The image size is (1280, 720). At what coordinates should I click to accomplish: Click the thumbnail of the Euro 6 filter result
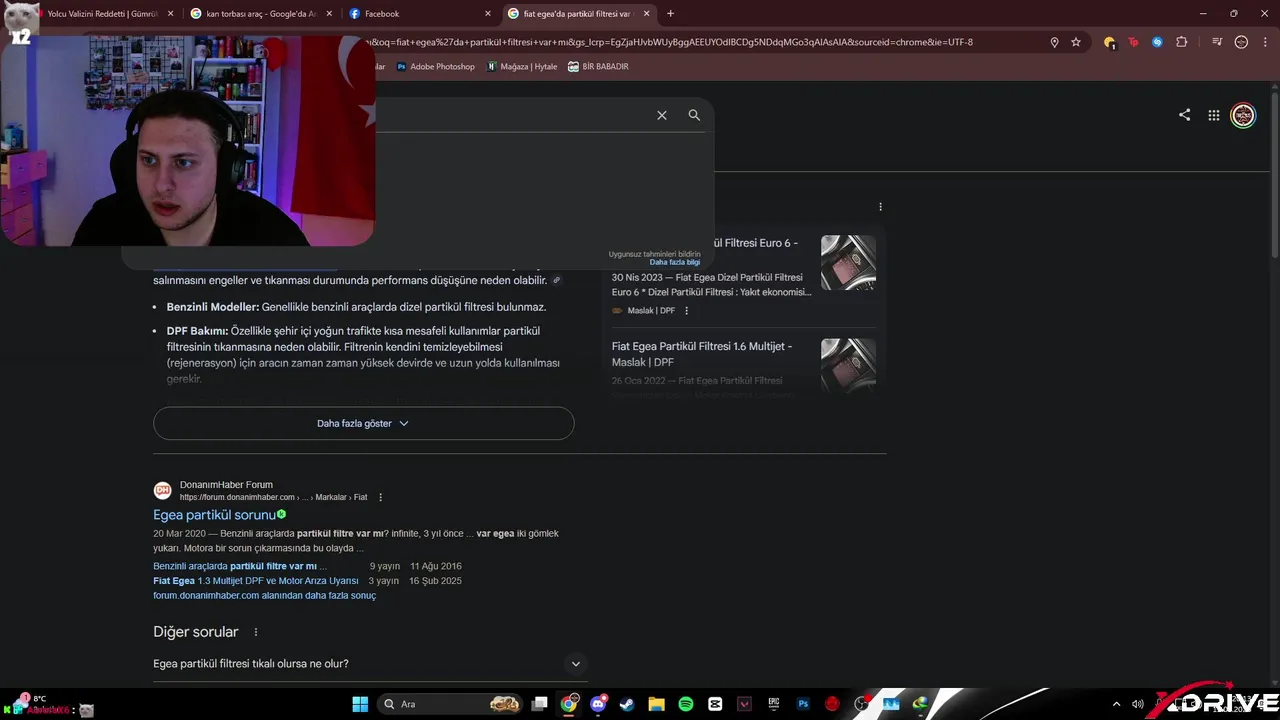(848, 262)
